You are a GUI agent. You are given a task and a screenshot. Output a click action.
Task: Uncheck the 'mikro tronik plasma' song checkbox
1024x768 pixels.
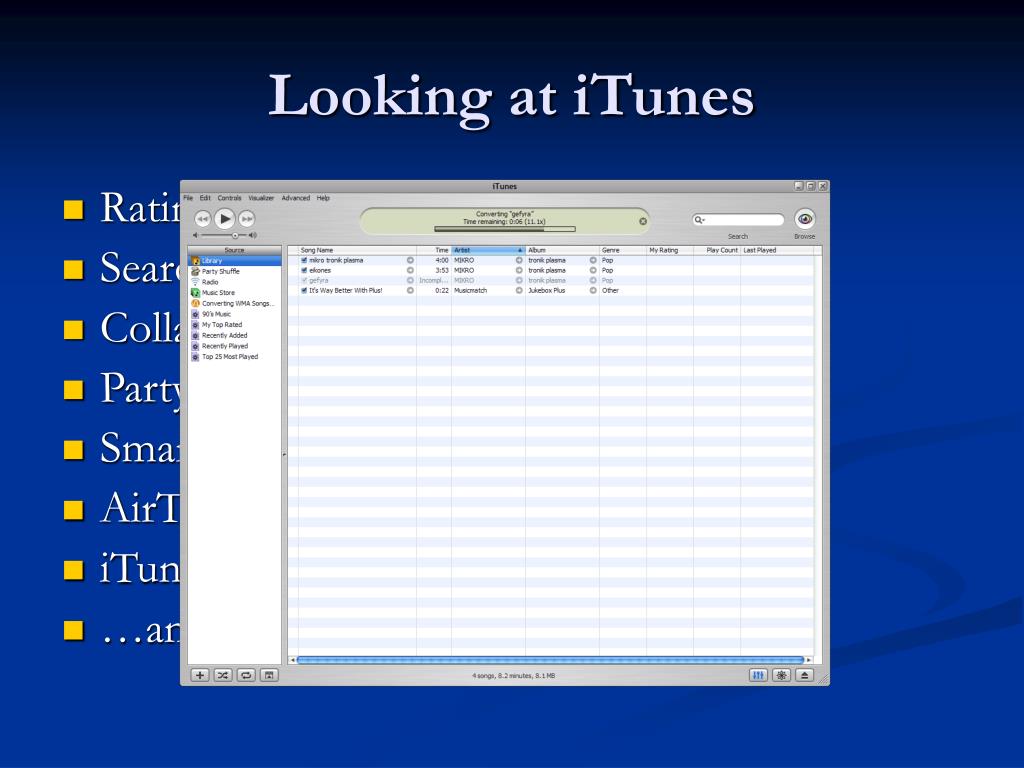click(304, 260)
